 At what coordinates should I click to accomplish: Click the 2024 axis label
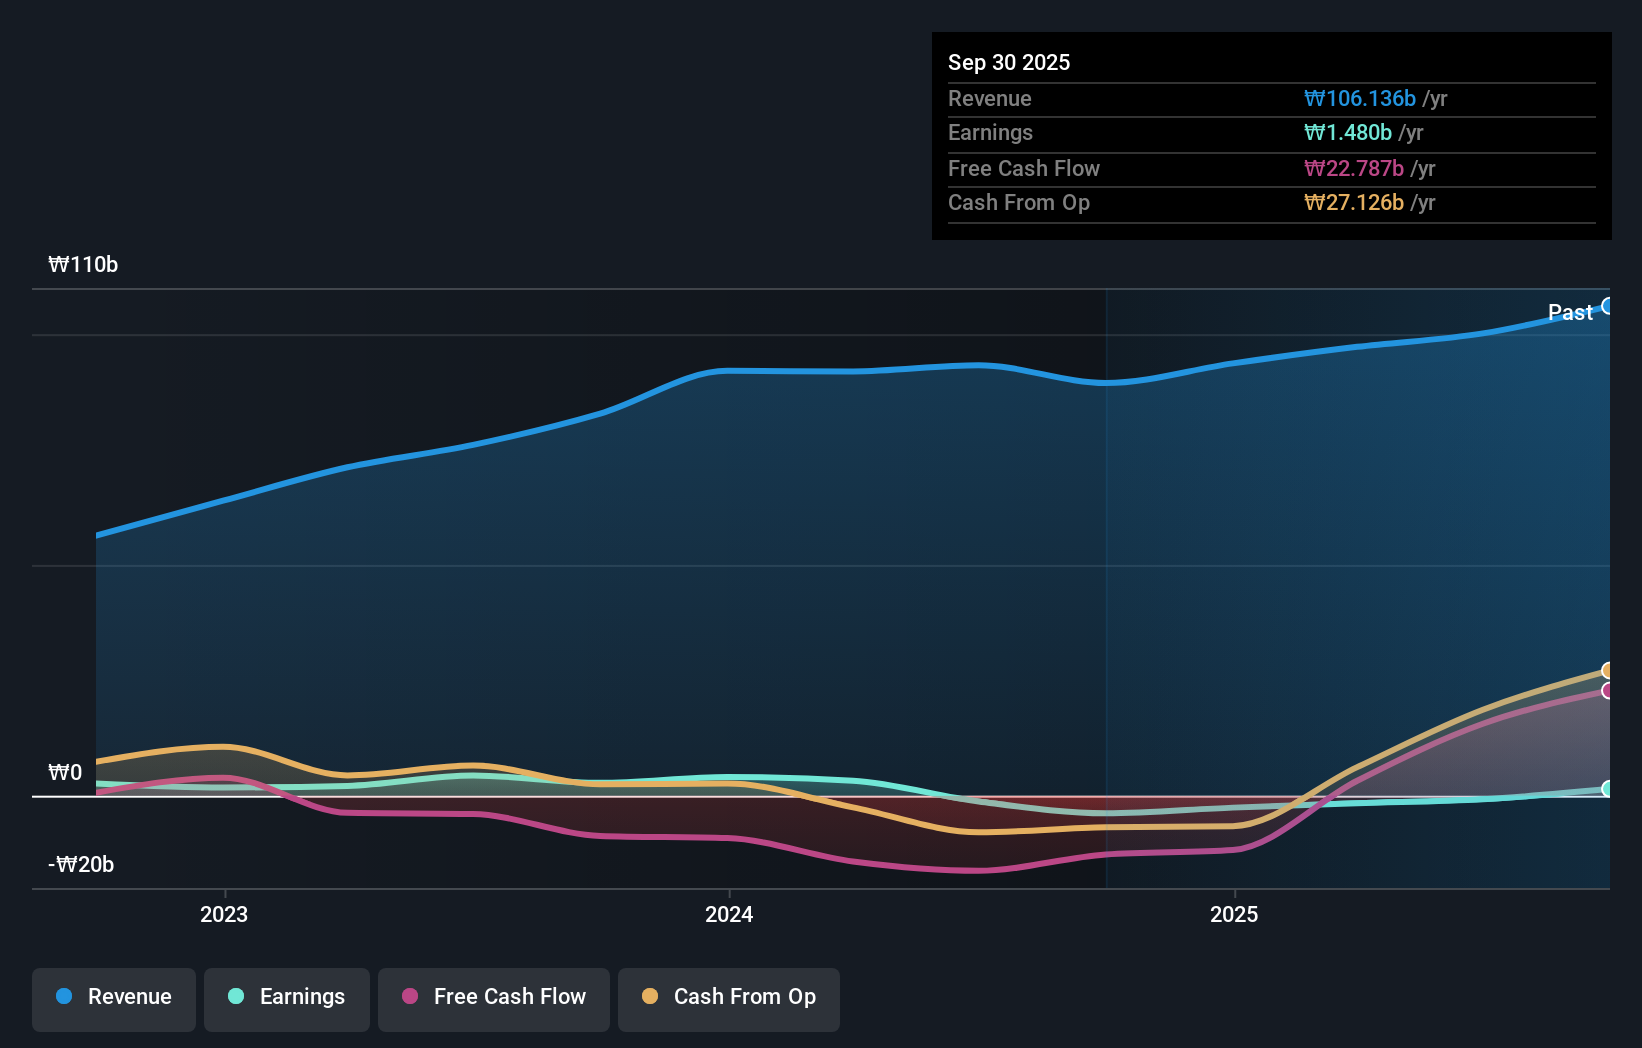[728, 914]
